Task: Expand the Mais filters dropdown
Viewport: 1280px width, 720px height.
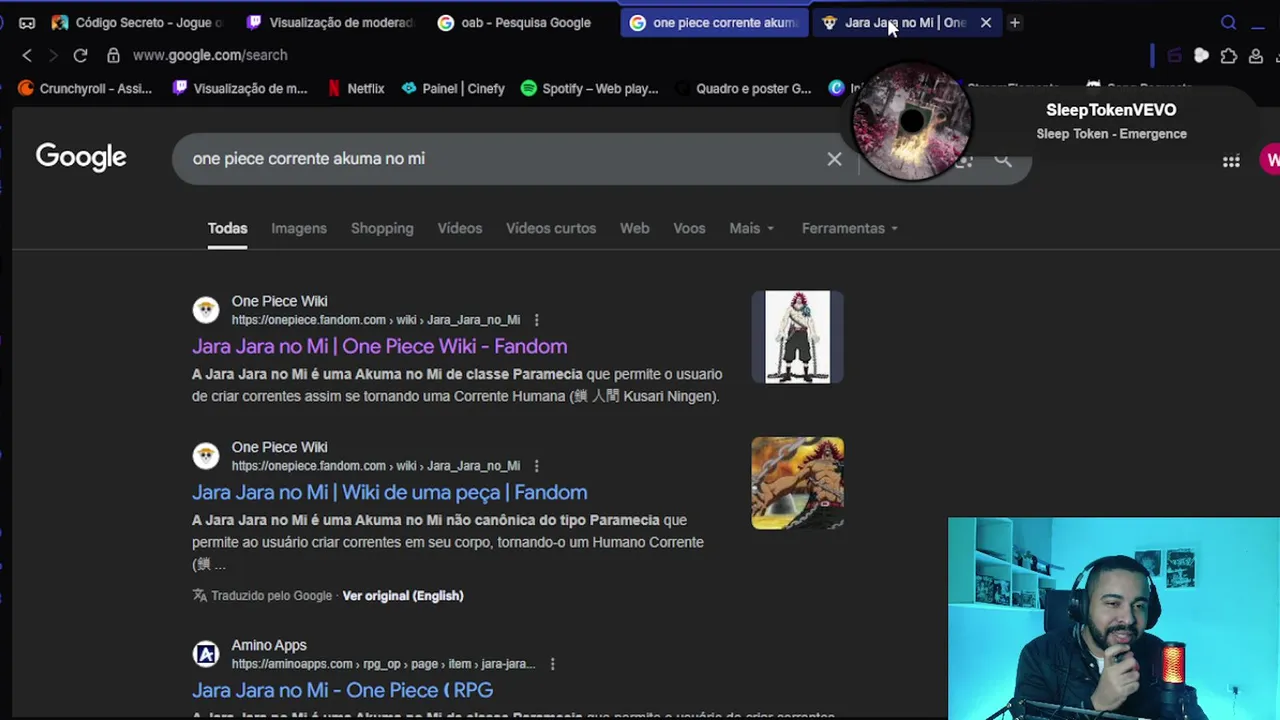Action: click(x=751, y=228)
